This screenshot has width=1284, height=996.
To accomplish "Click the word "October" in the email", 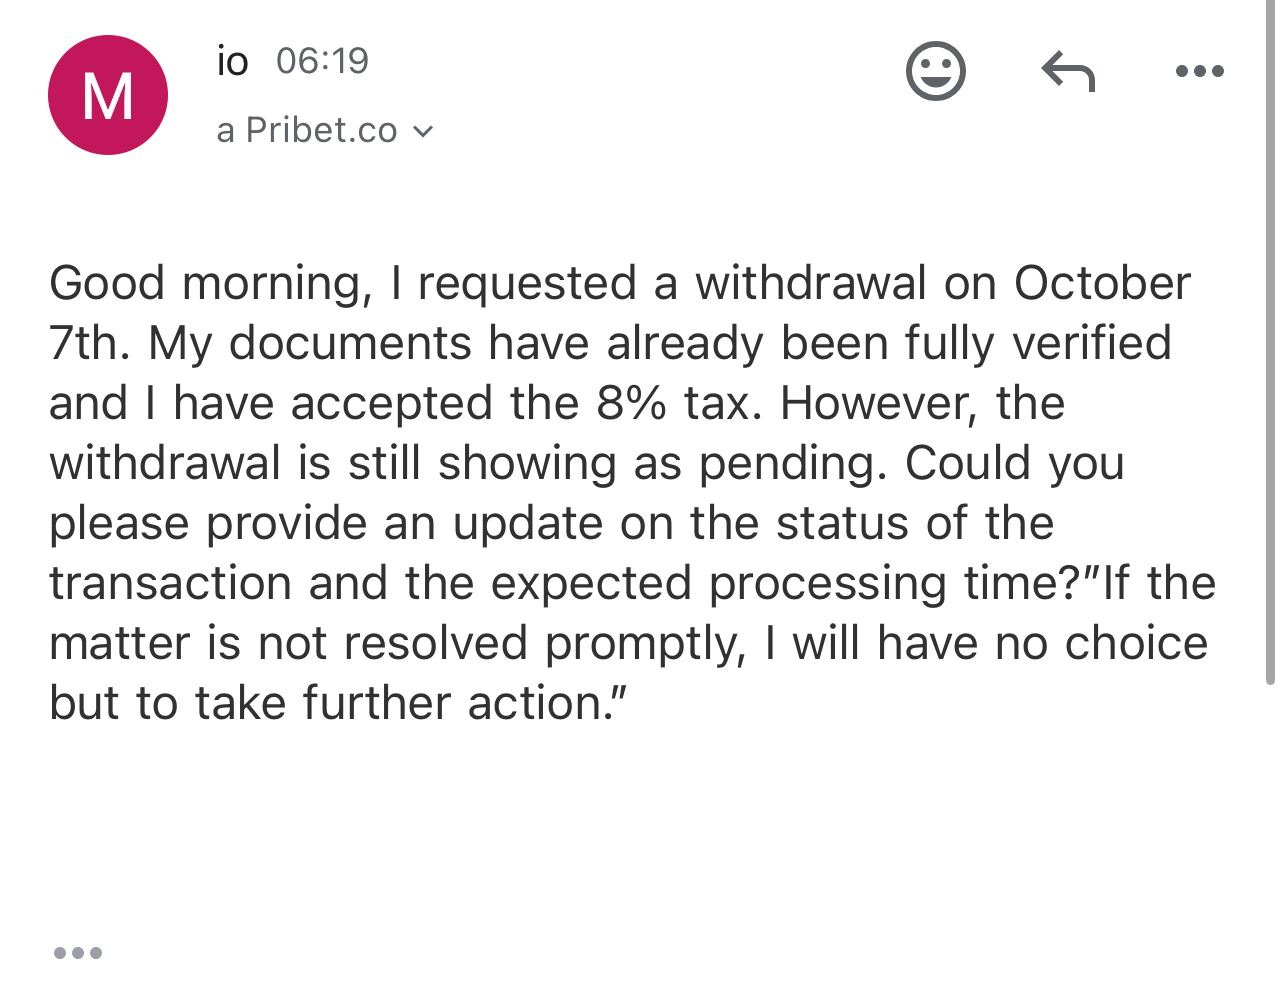I will (x=1102, y=283).
